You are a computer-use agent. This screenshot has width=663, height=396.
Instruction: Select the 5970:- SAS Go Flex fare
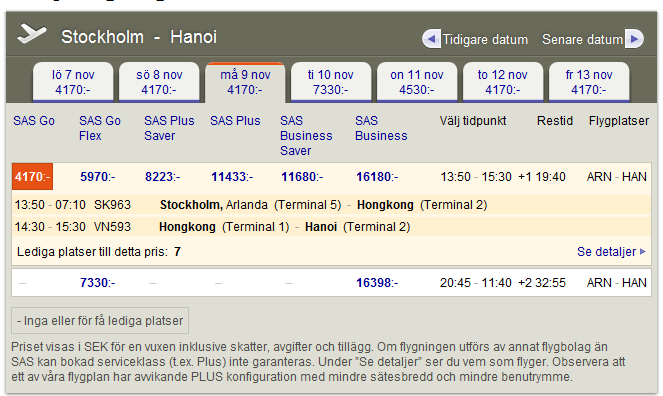98,177
